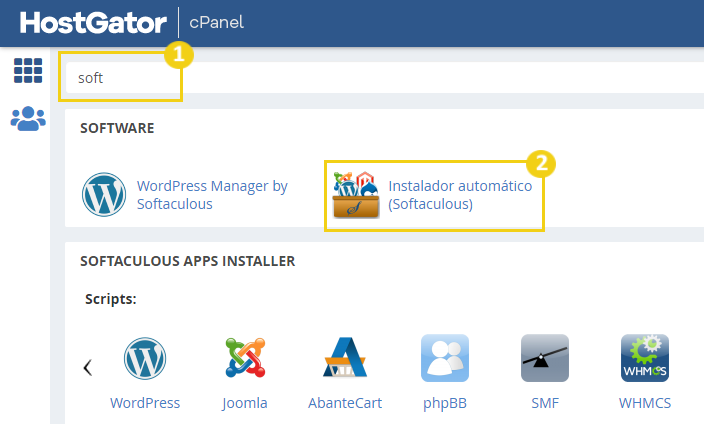704x424 pixels.
Task: Open WordPress Manager by Softaculous link
Action: pos(212,195)
